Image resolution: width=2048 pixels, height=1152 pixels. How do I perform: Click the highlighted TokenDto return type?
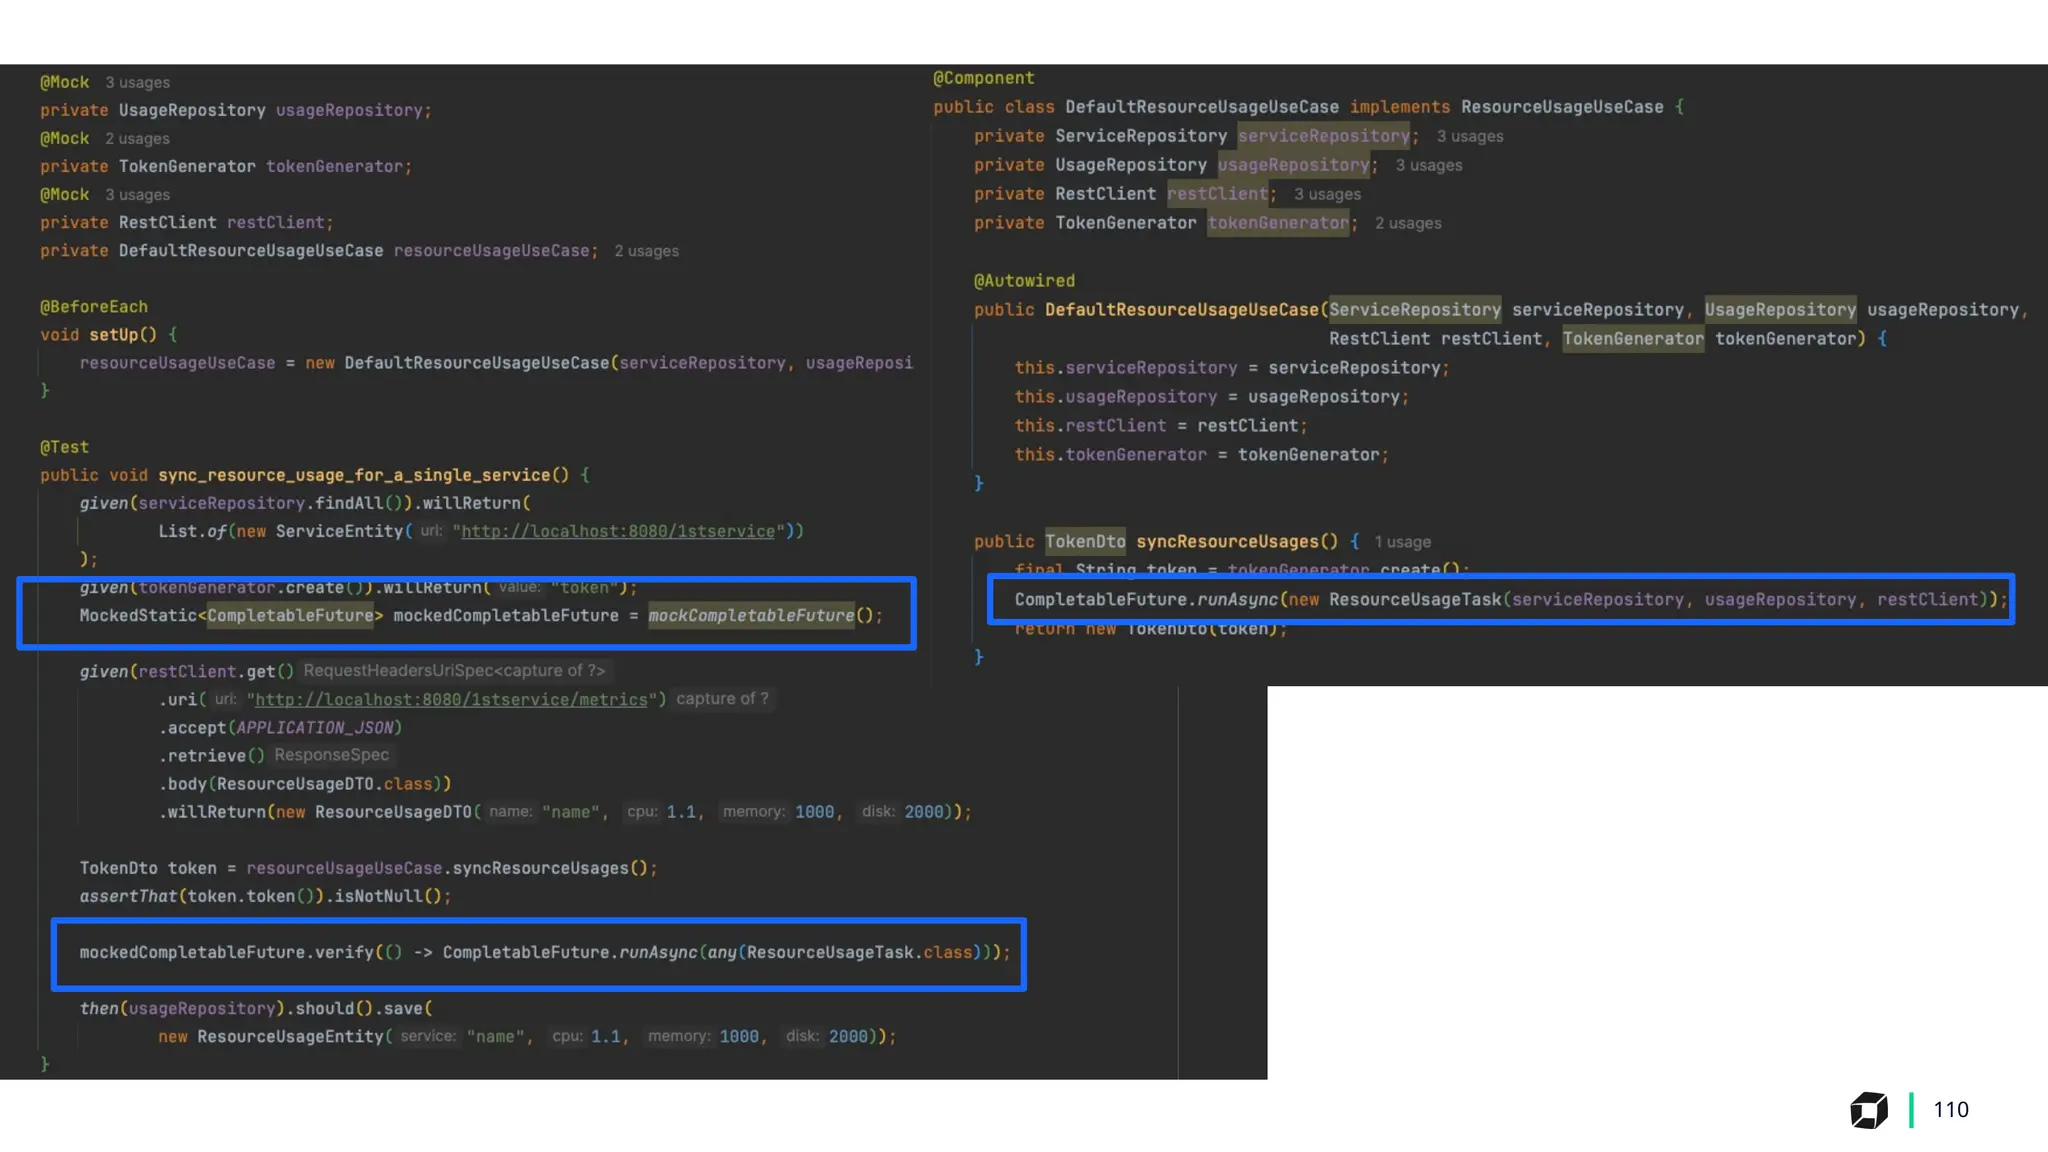point(1084,542)
